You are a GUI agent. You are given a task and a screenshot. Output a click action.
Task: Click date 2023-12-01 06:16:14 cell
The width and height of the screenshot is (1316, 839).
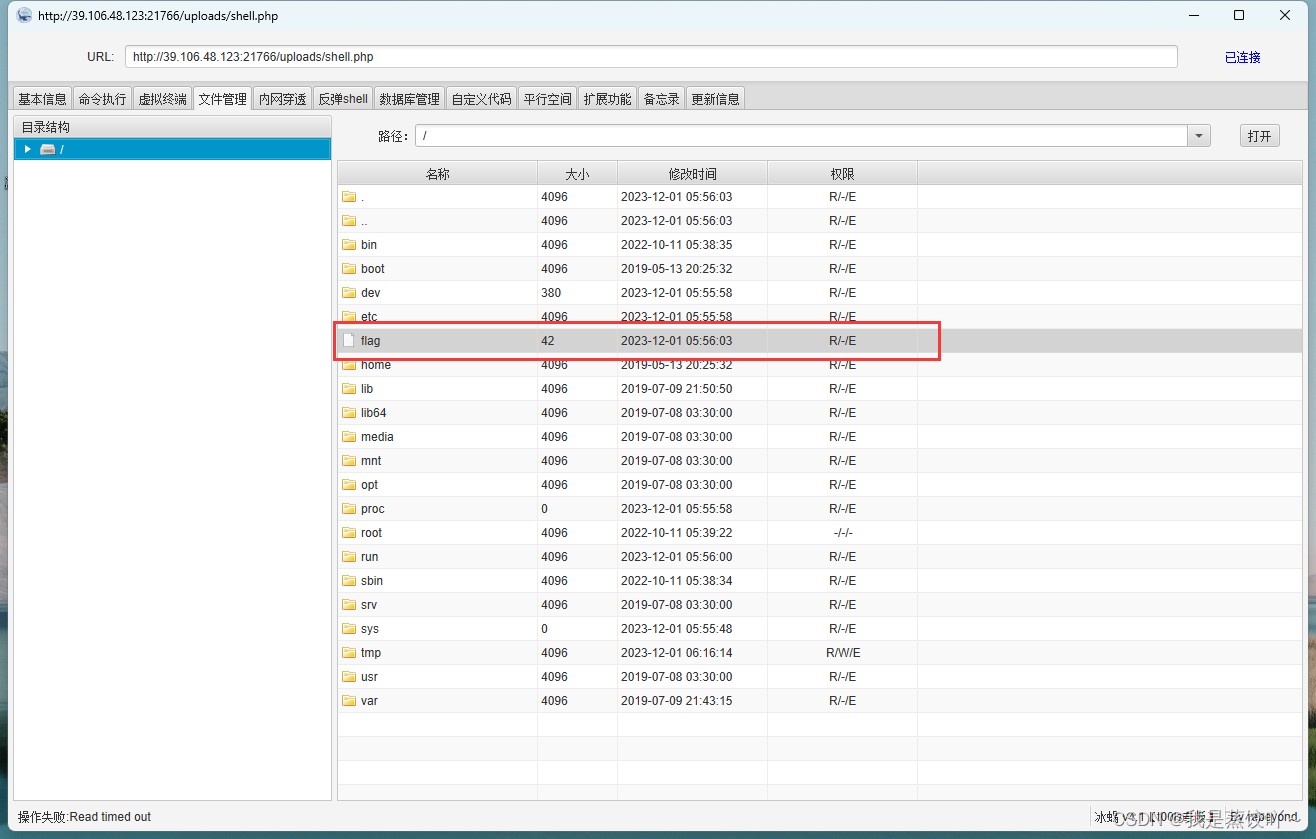pyautogui.click(x=676, y=653)
